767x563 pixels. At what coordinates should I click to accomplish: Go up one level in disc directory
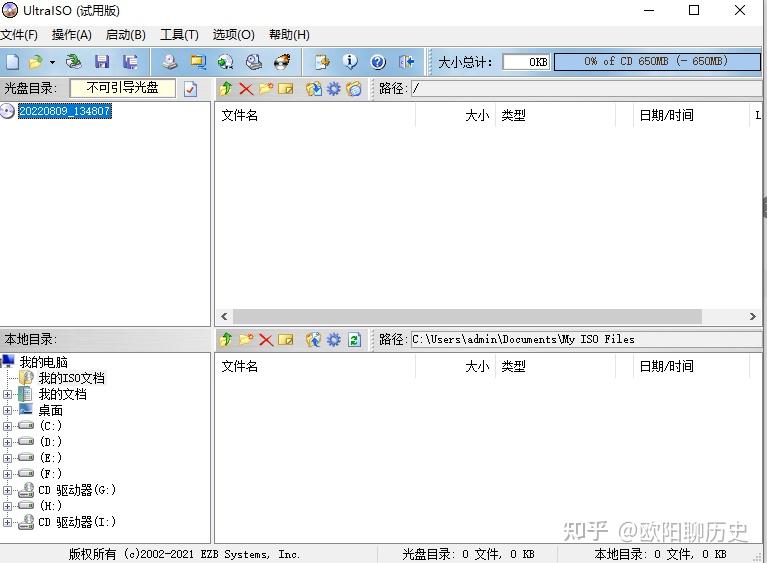pyautogui.click(x=226, y=89)
